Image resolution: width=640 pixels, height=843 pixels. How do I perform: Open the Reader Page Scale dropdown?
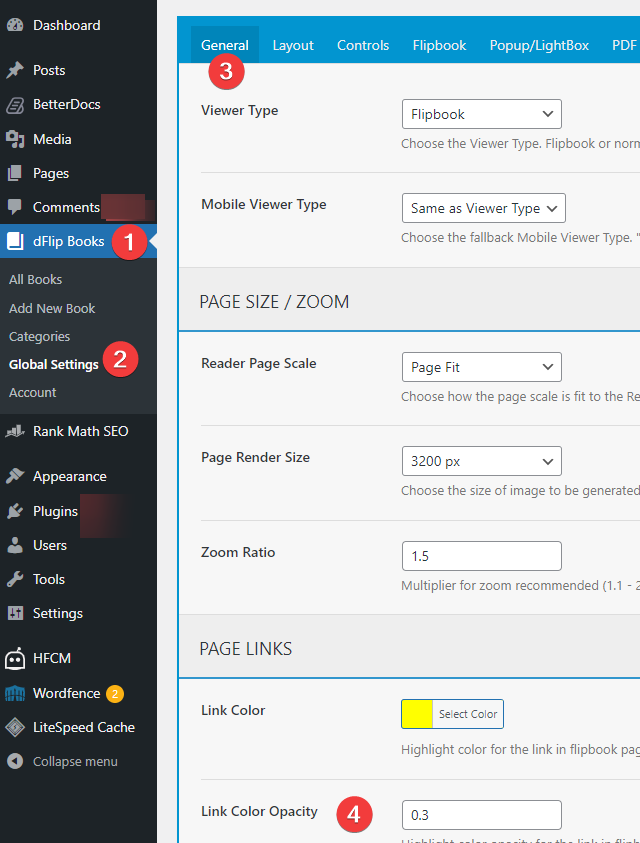point(481,367)
